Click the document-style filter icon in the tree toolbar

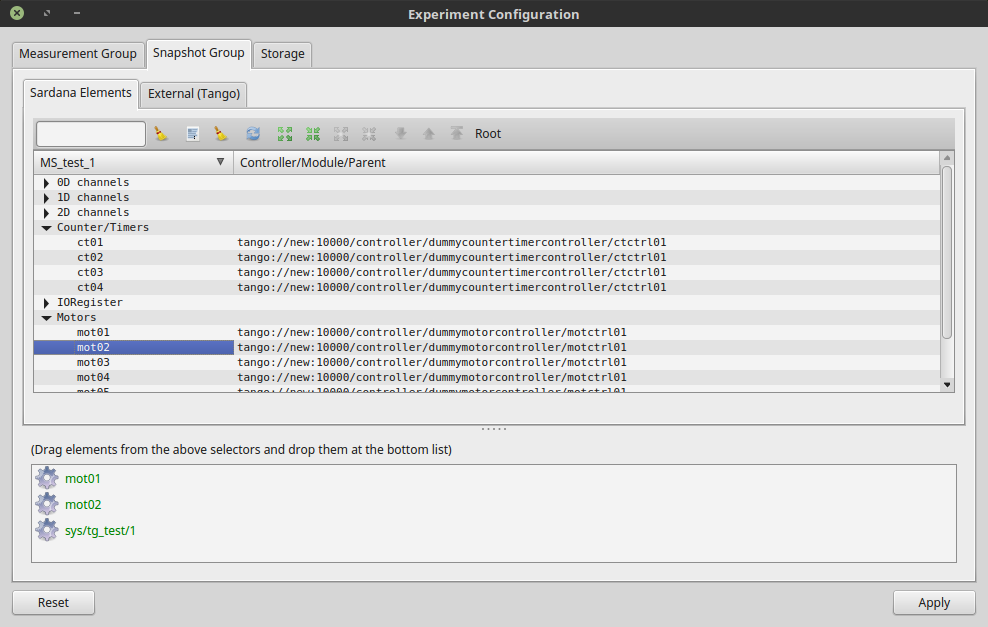point(193,134)
